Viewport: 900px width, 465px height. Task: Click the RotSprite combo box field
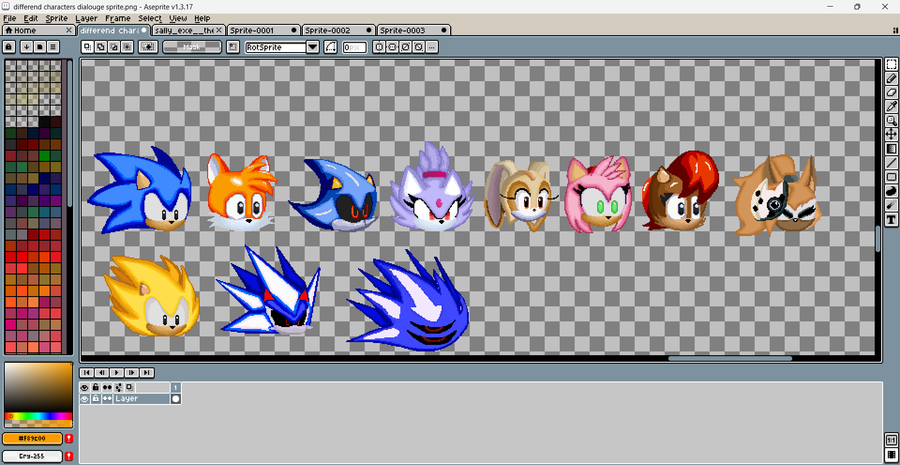pyautogui.click(x=276, y=47)
